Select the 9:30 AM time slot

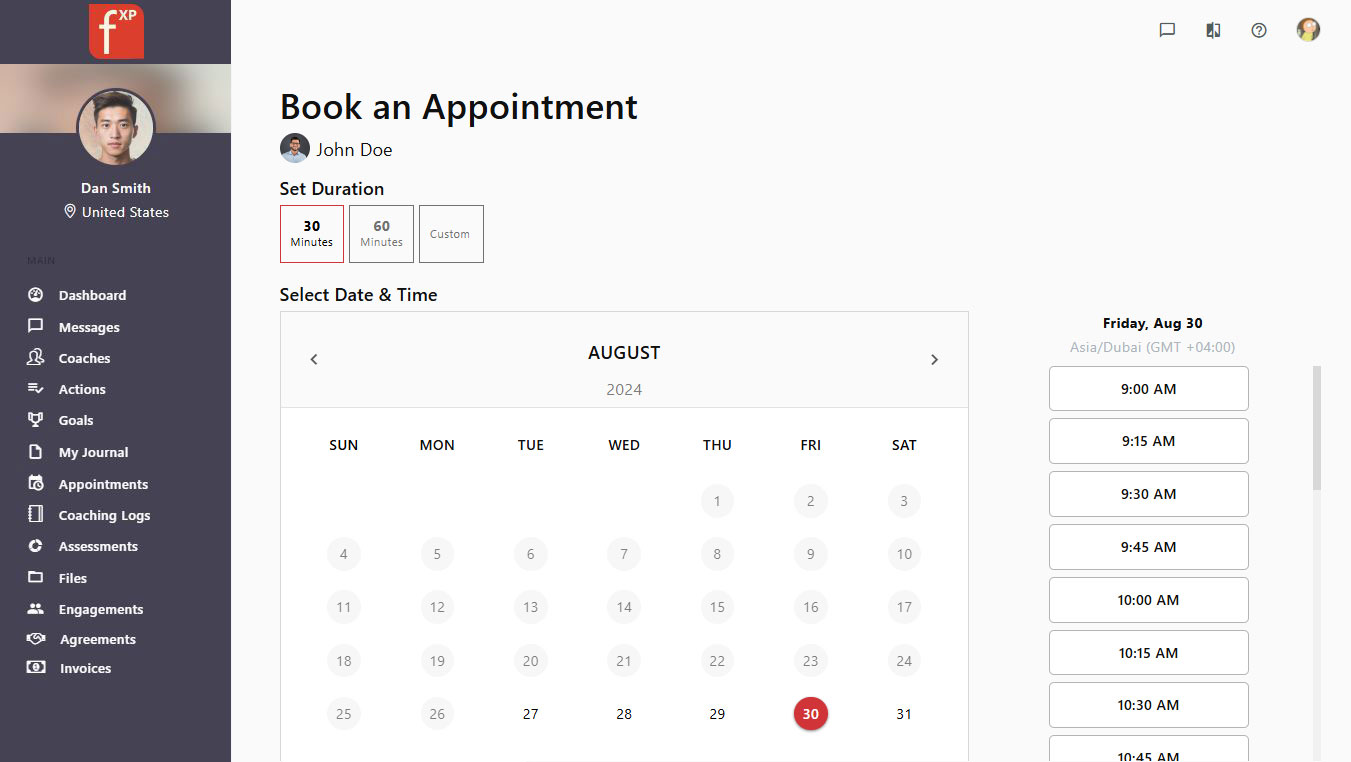(x=1148, y=494)
